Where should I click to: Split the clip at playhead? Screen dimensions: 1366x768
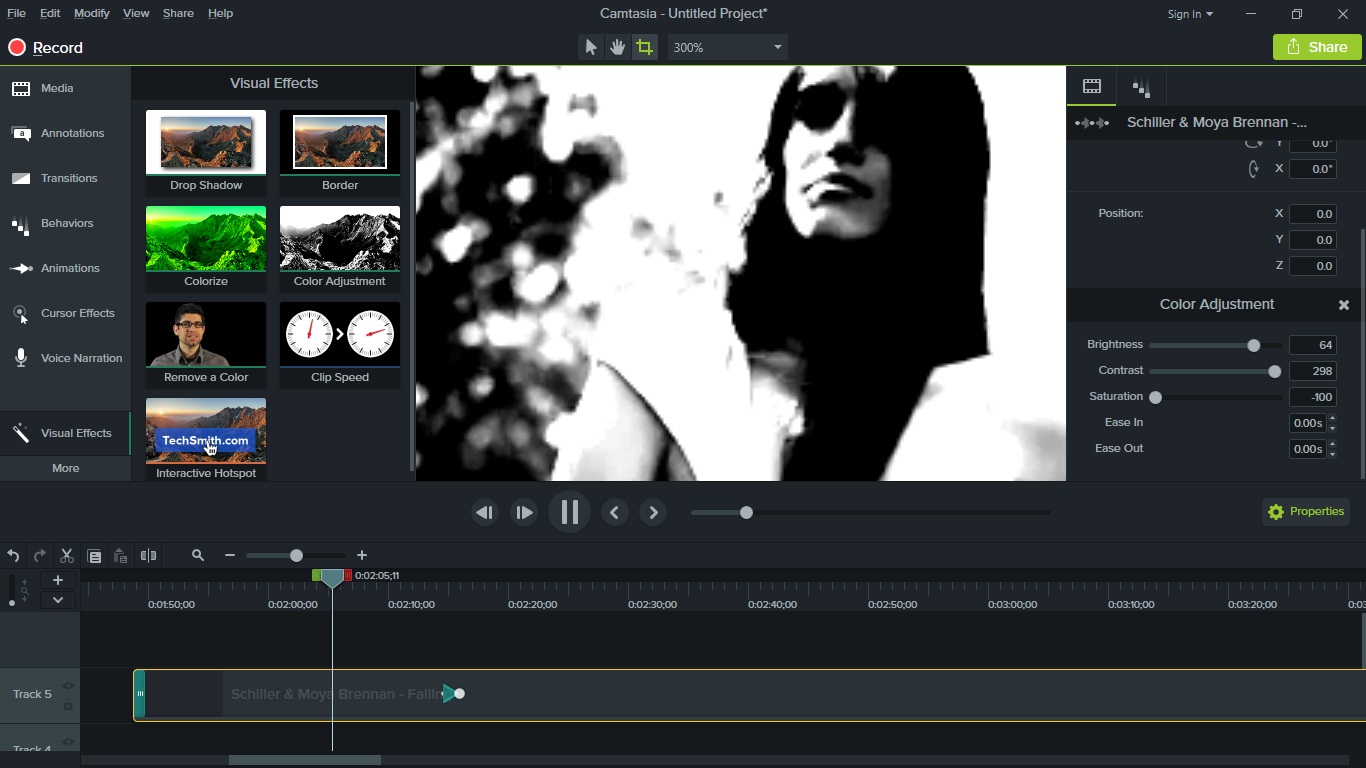[x=148, y=556]
